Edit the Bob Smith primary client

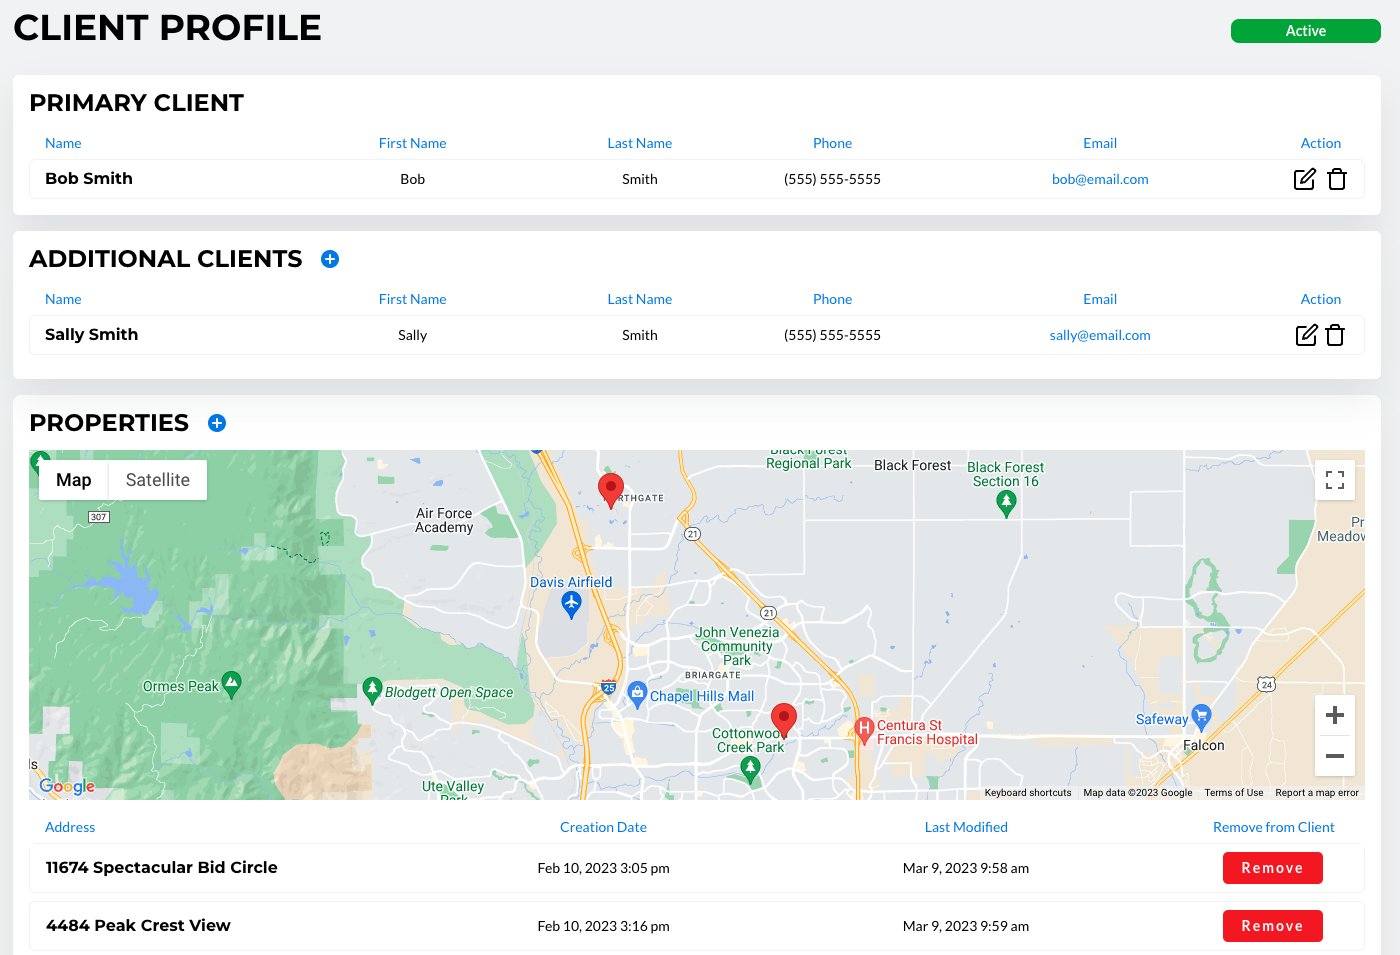(x=1305, y=179)
